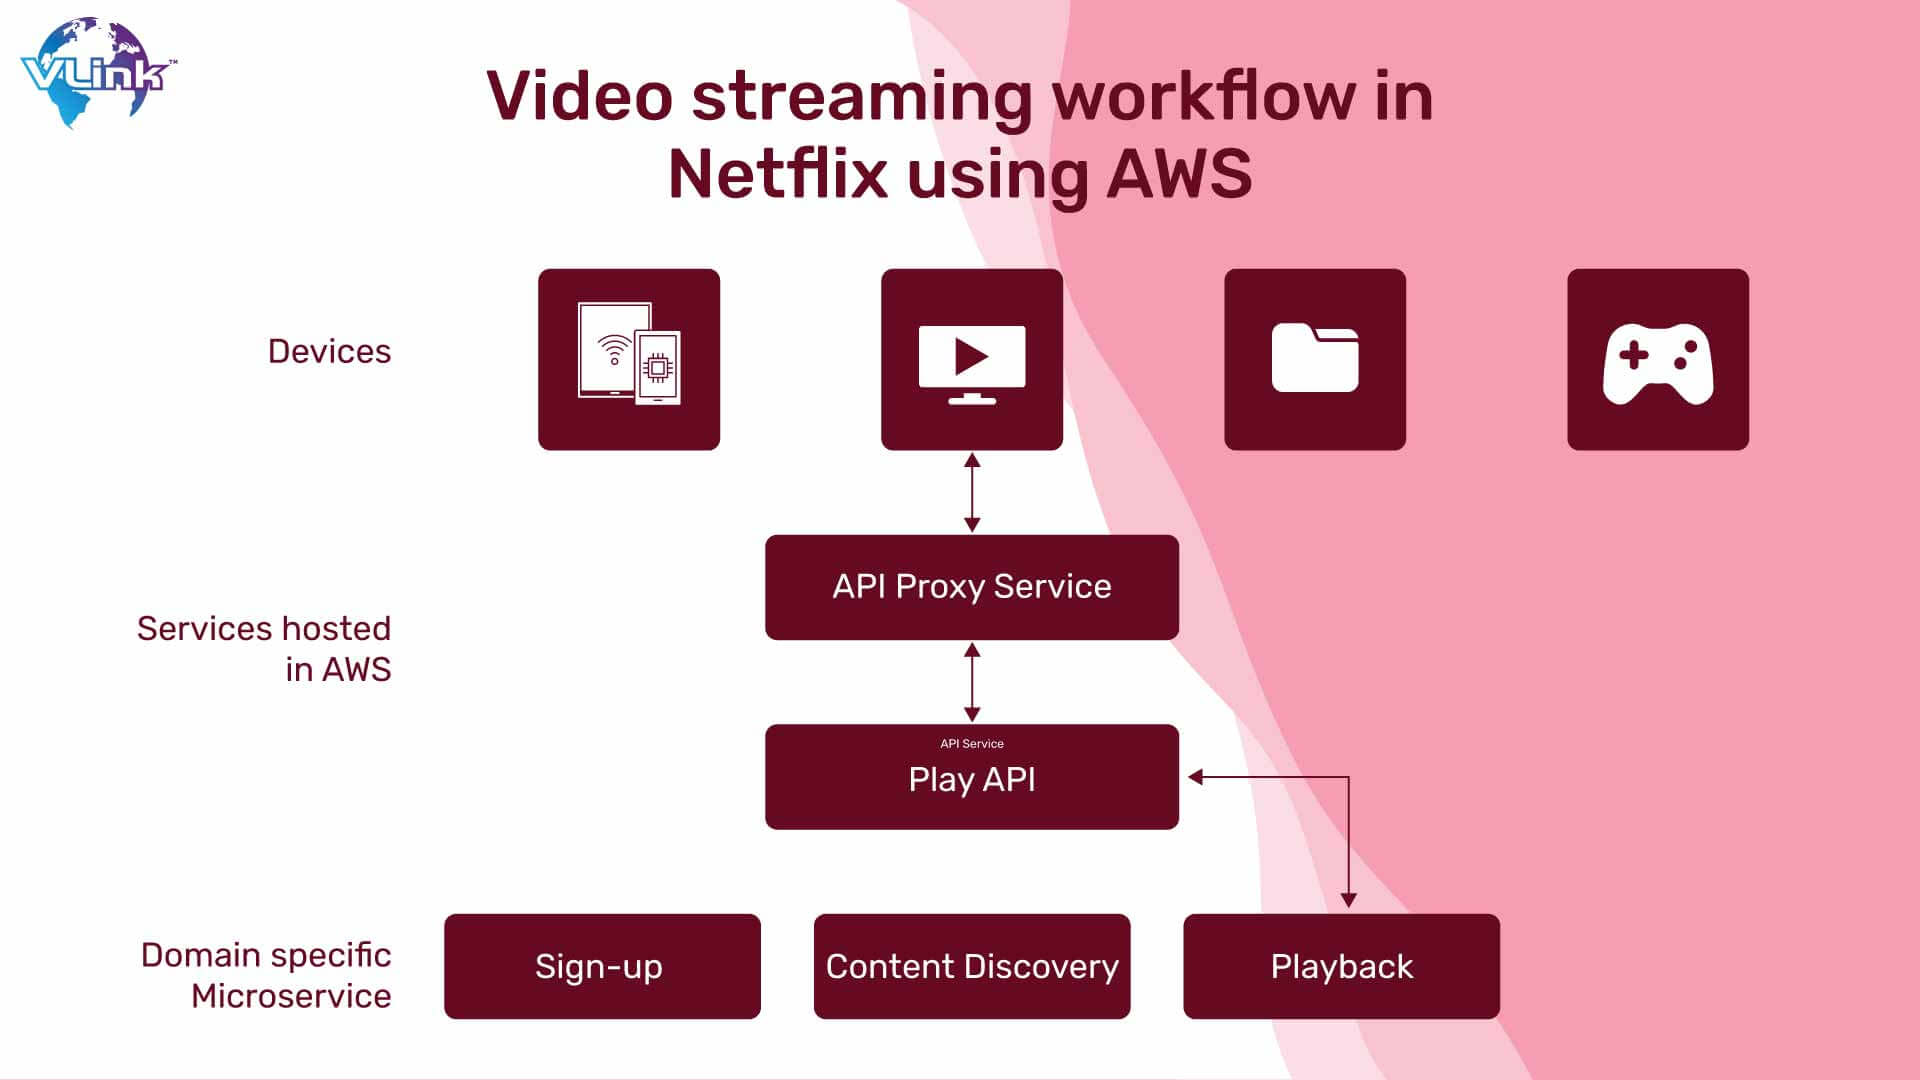
Task: Click the video playback monitor icon
Action: pos(972,357)
